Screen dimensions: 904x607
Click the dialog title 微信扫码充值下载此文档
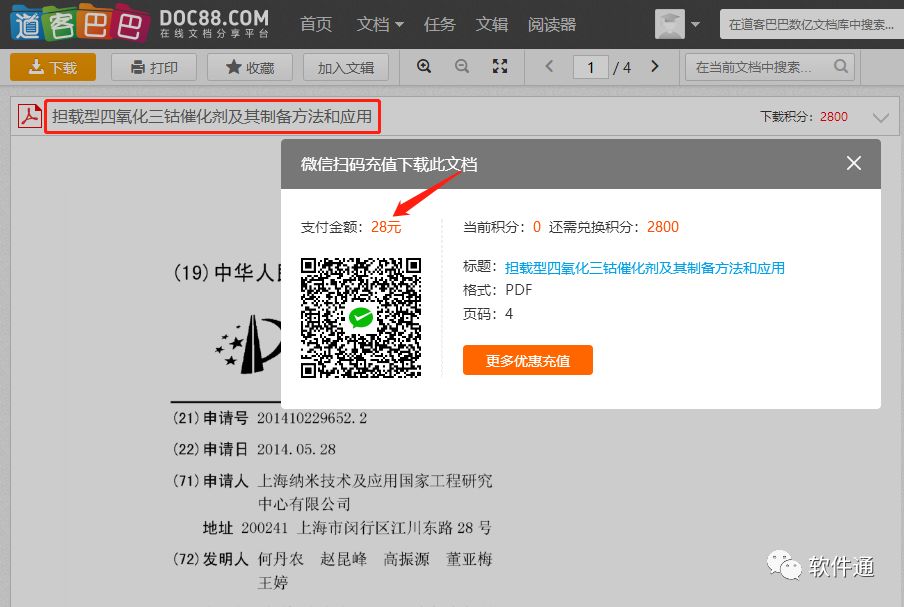coord(389,164)
